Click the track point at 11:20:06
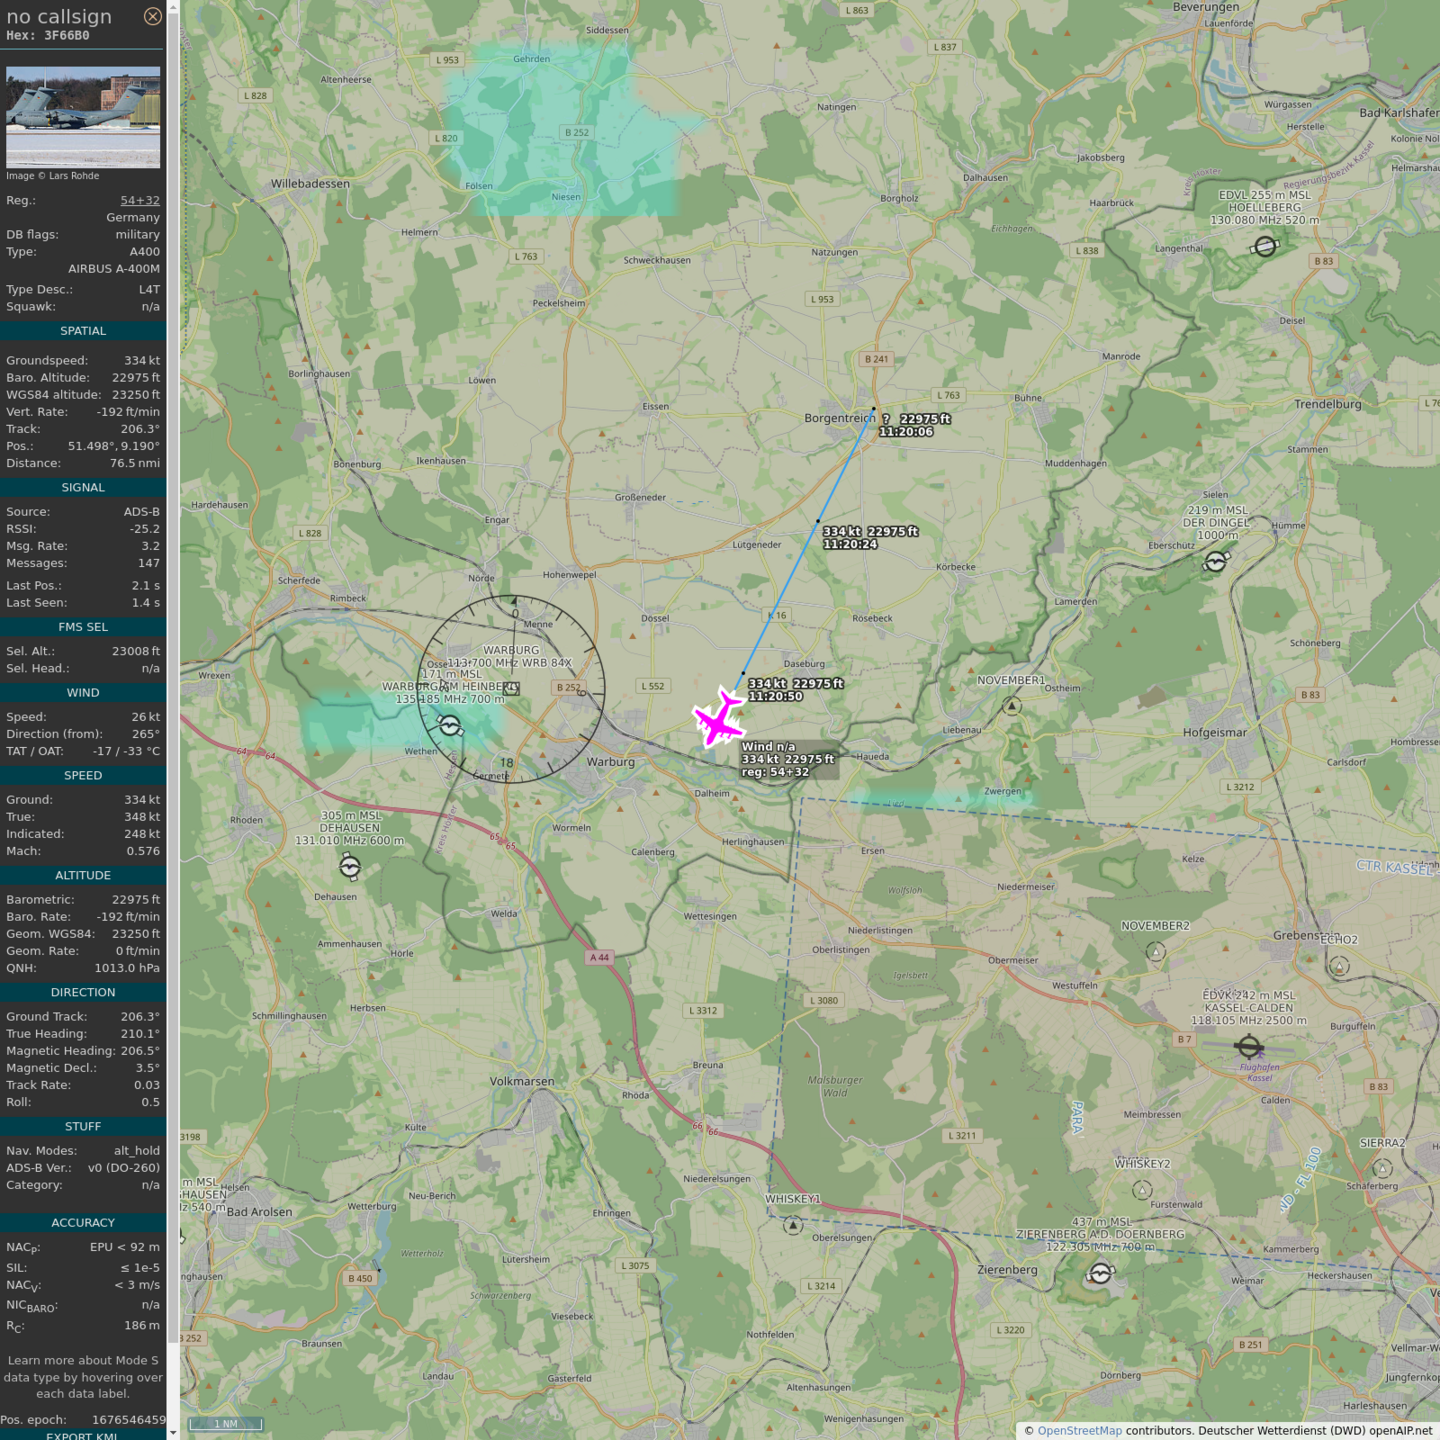 (x=873, y=408)
